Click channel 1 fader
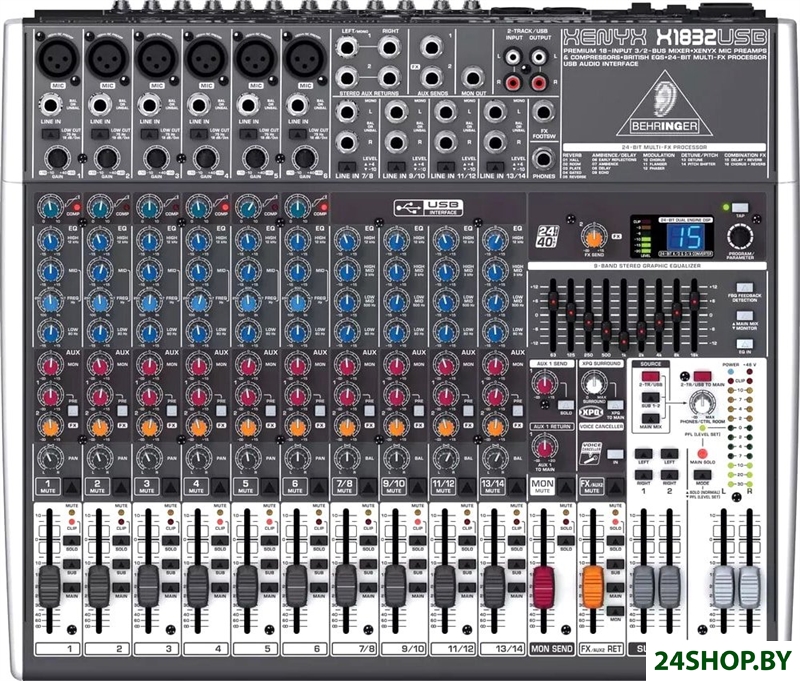Screen dimensions: 800x681 (x=49, y=586)
